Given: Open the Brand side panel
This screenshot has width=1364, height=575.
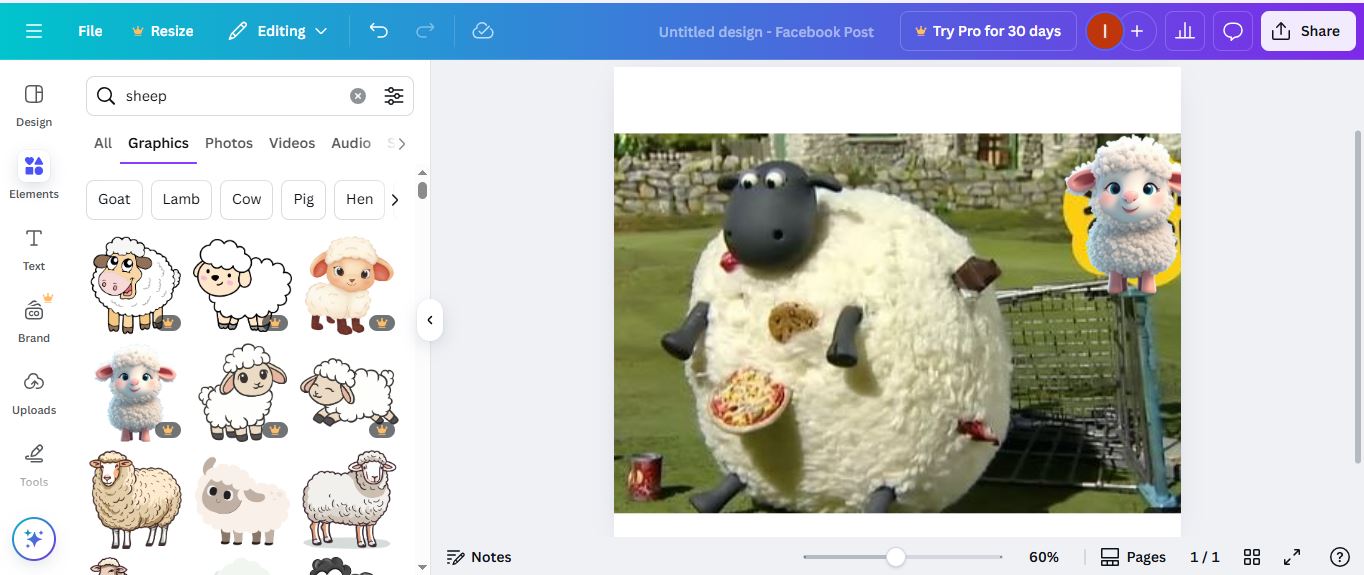Looking at the screenshot, I should (34, 321).
